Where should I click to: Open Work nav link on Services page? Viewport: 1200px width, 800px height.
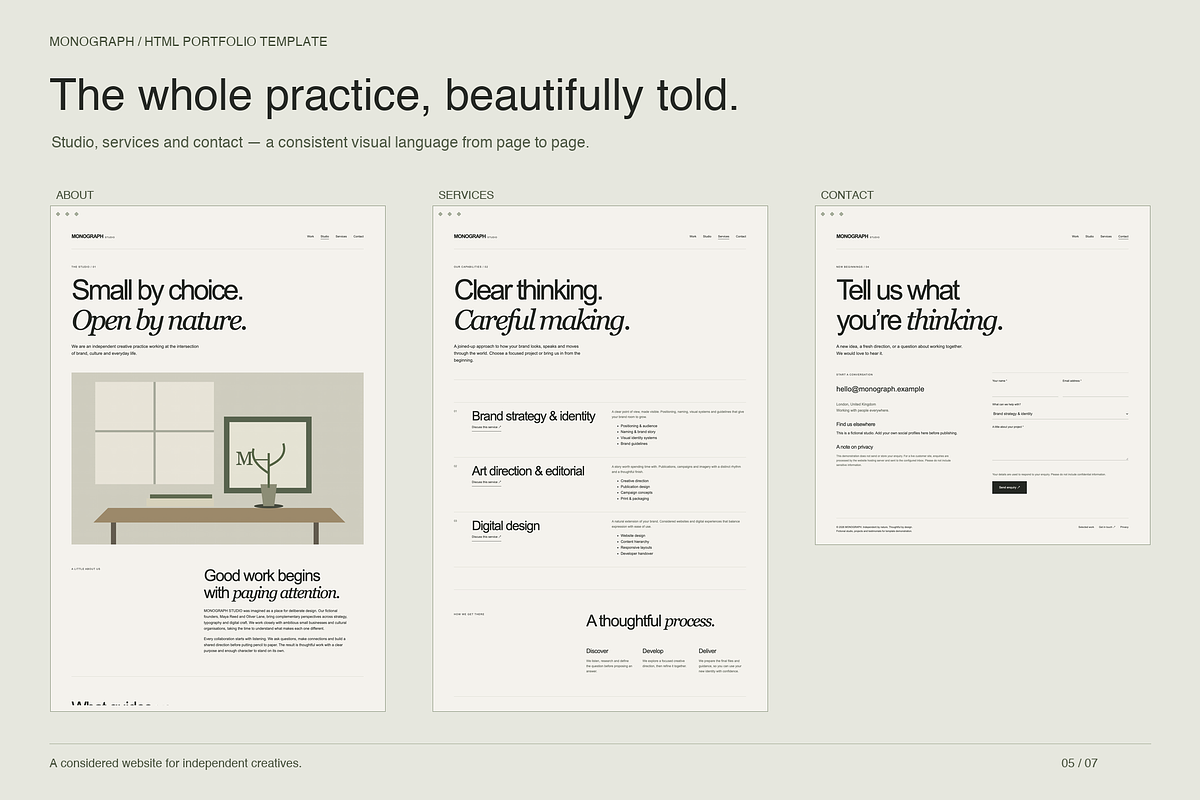click(693, 236)
